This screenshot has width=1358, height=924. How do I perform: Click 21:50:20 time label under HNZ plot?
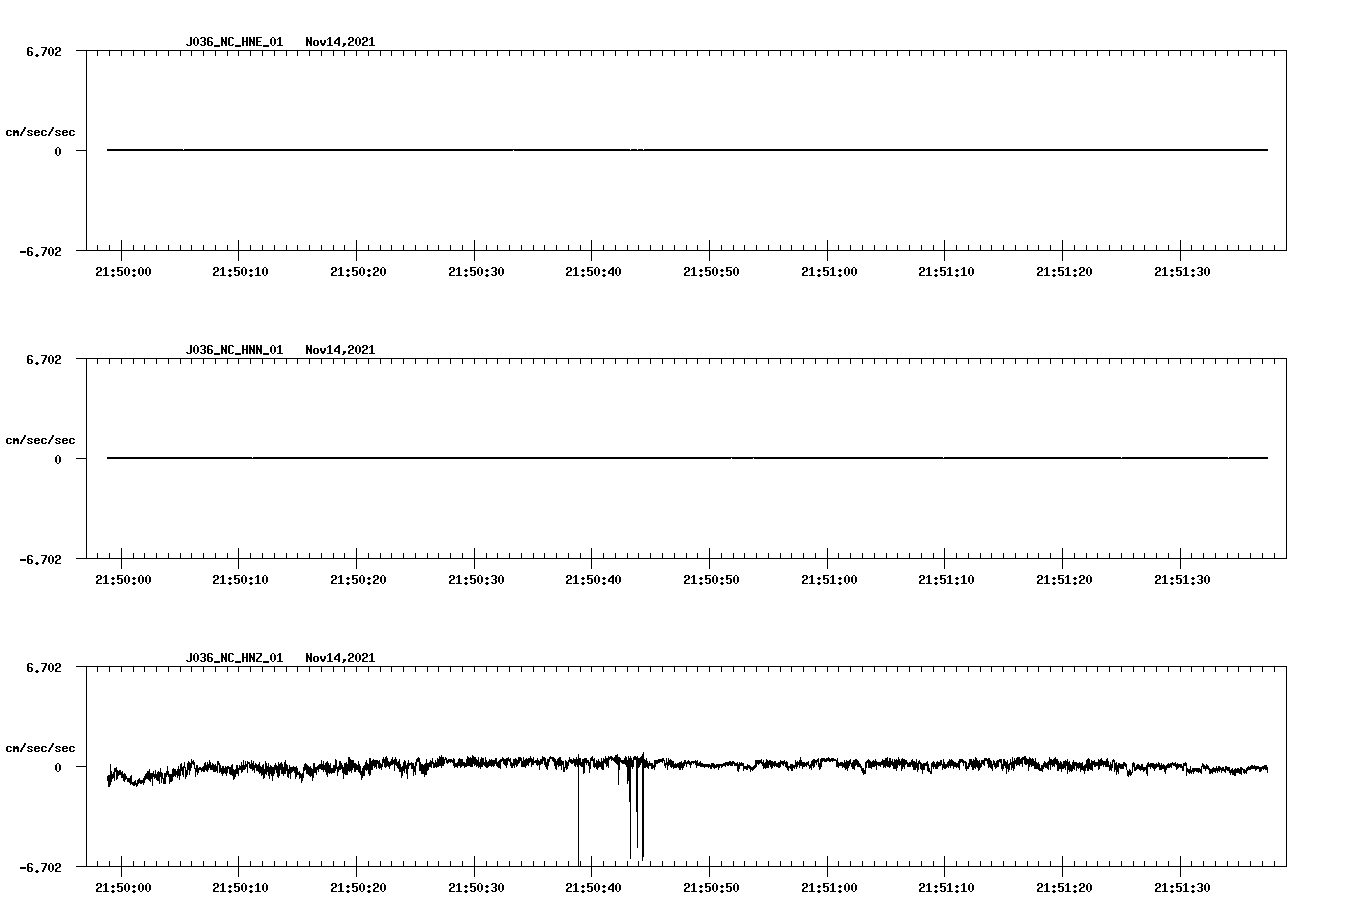coord(358,887)
